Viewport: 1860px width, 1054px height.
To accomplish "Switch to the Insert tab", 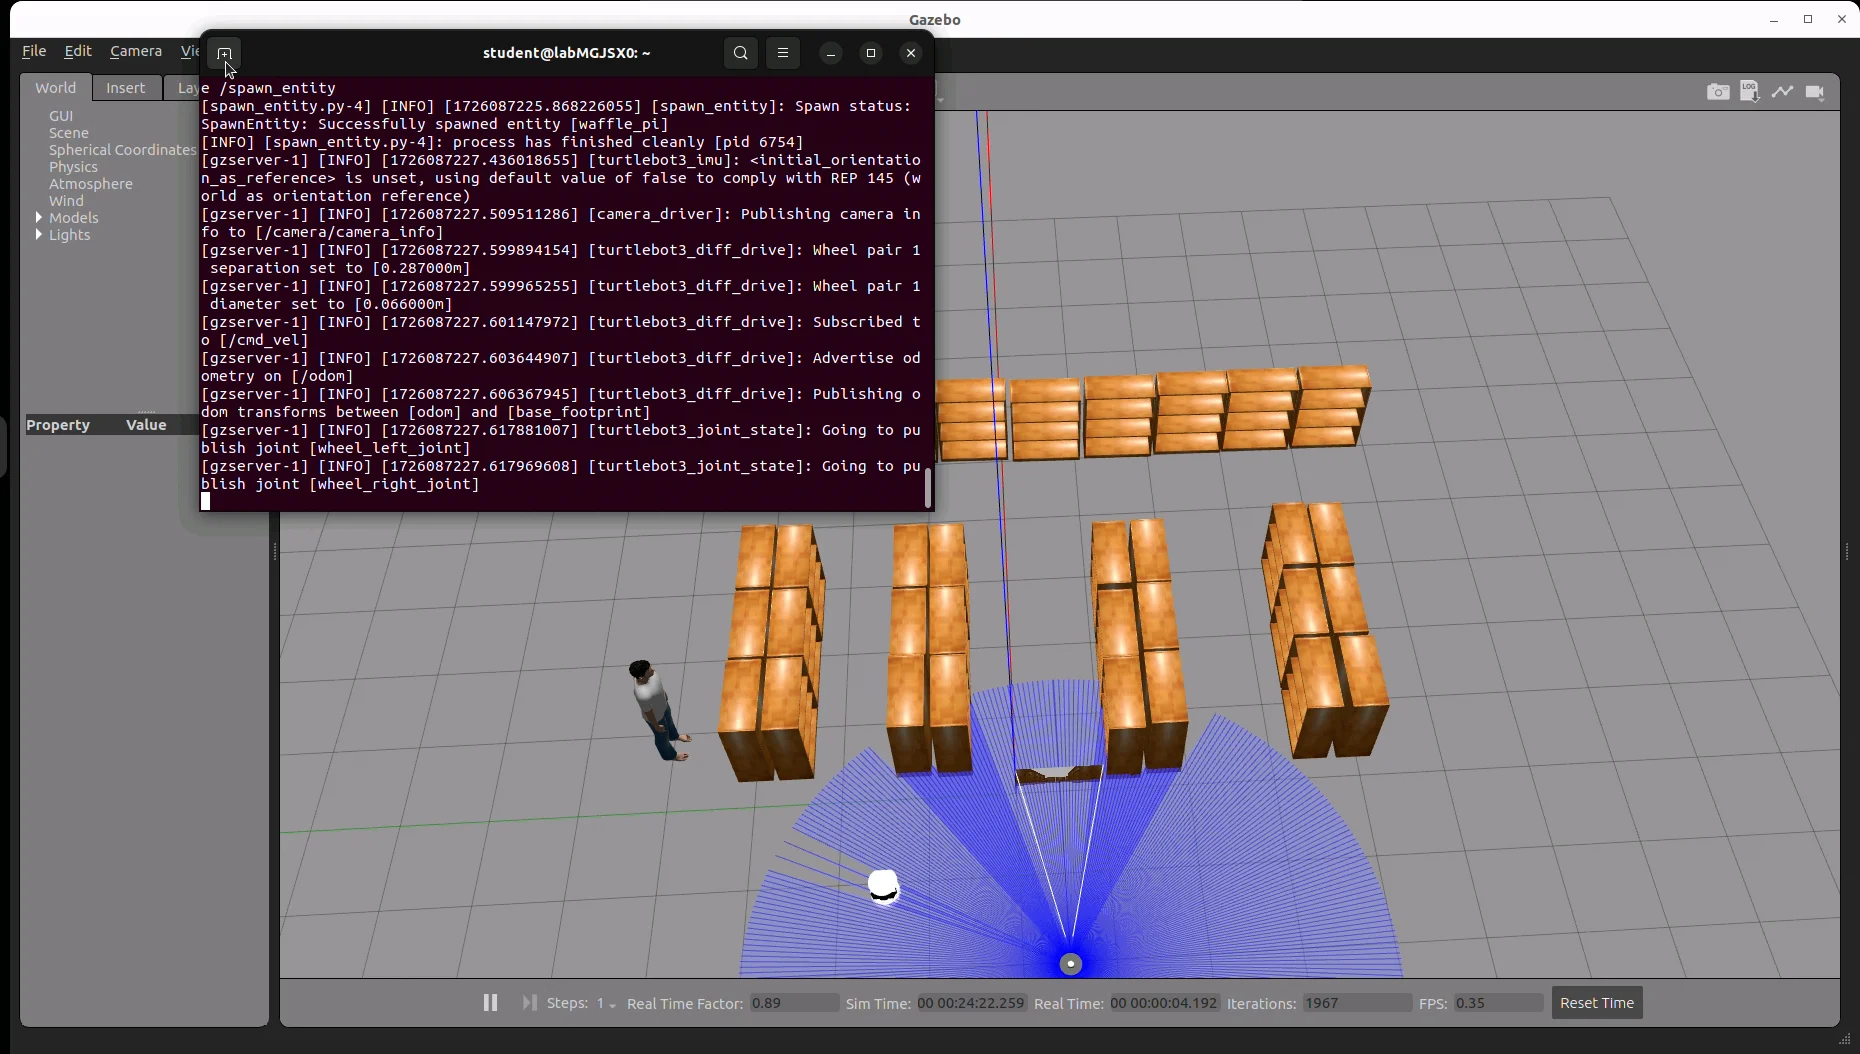I will (x=126, y=88).
